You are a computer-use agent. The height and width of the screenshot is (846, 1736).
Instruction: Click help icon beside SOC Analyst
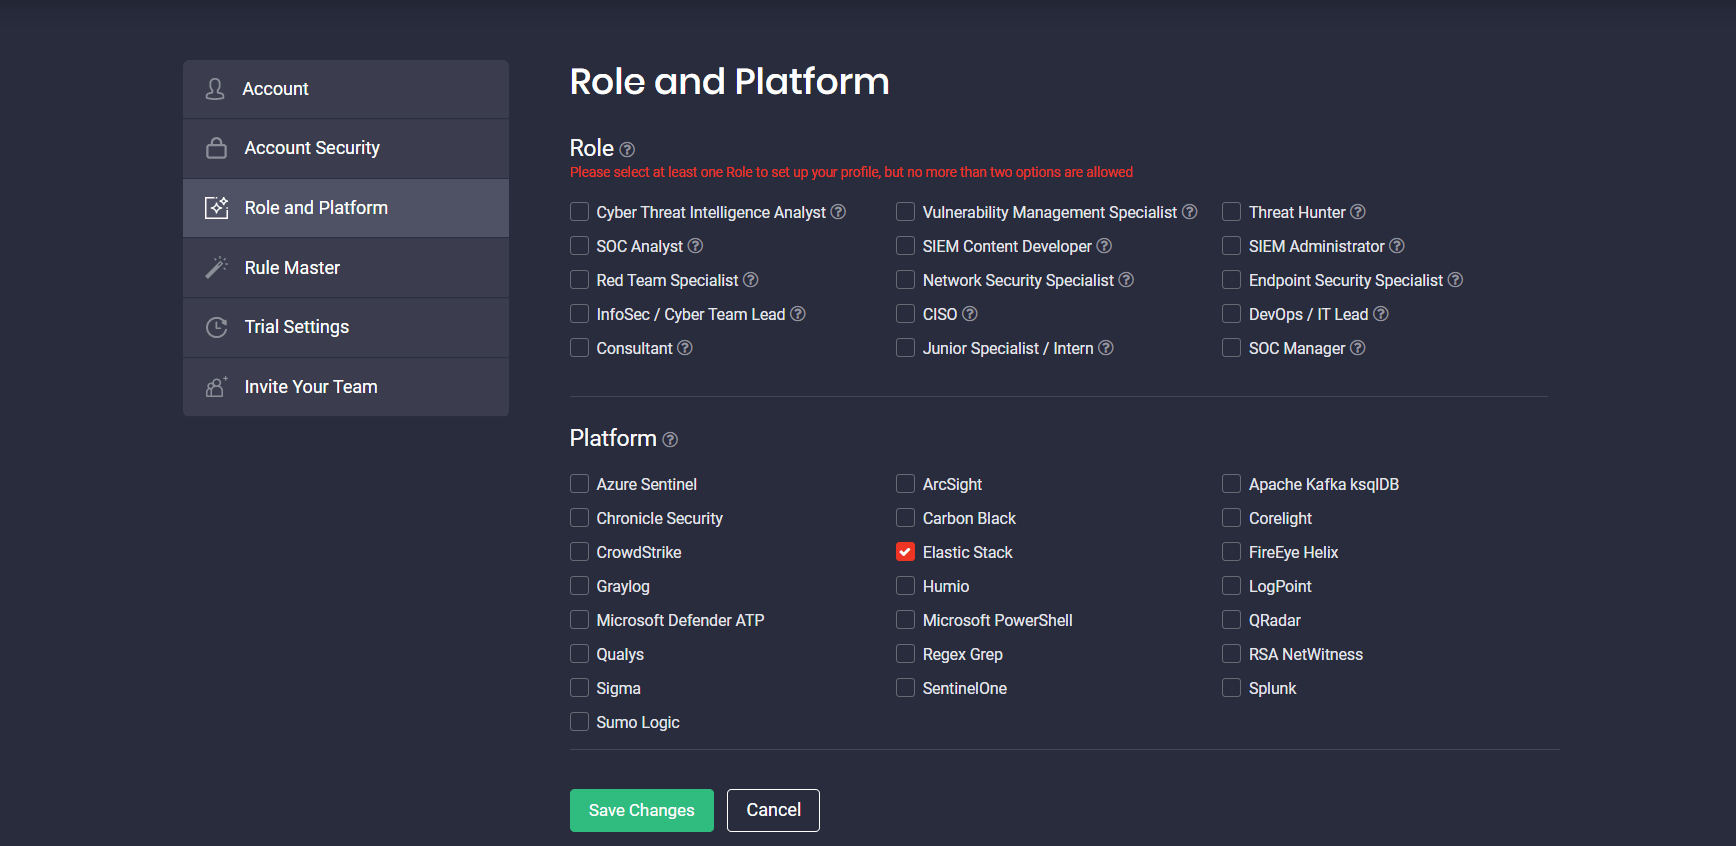pos(695,246)
